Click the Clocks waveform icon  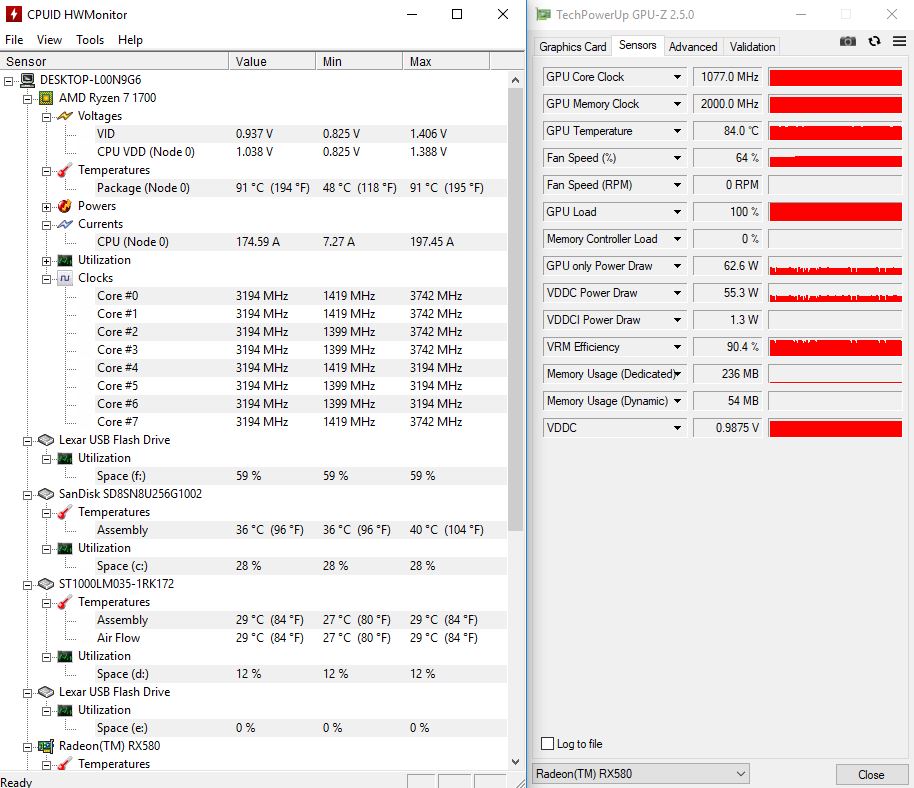[x=65, y=278]
